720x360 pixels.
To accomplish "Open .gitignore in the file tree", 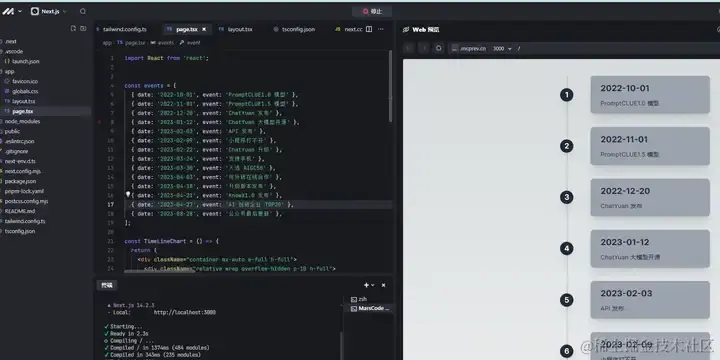I will point(16,152).
